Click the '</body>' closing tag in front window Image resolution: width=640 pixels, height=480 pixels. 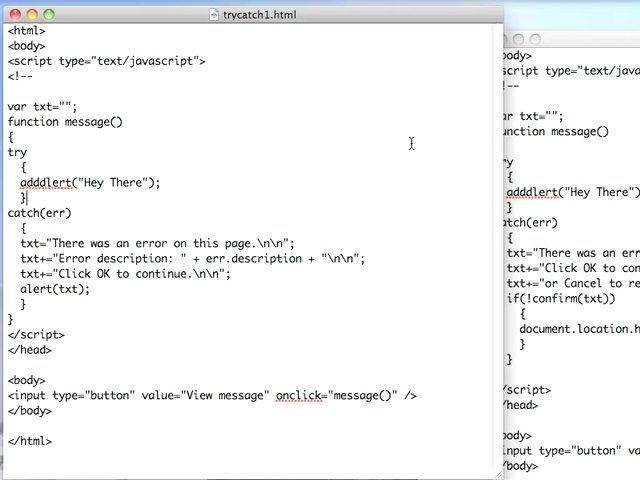click(30, 411)
